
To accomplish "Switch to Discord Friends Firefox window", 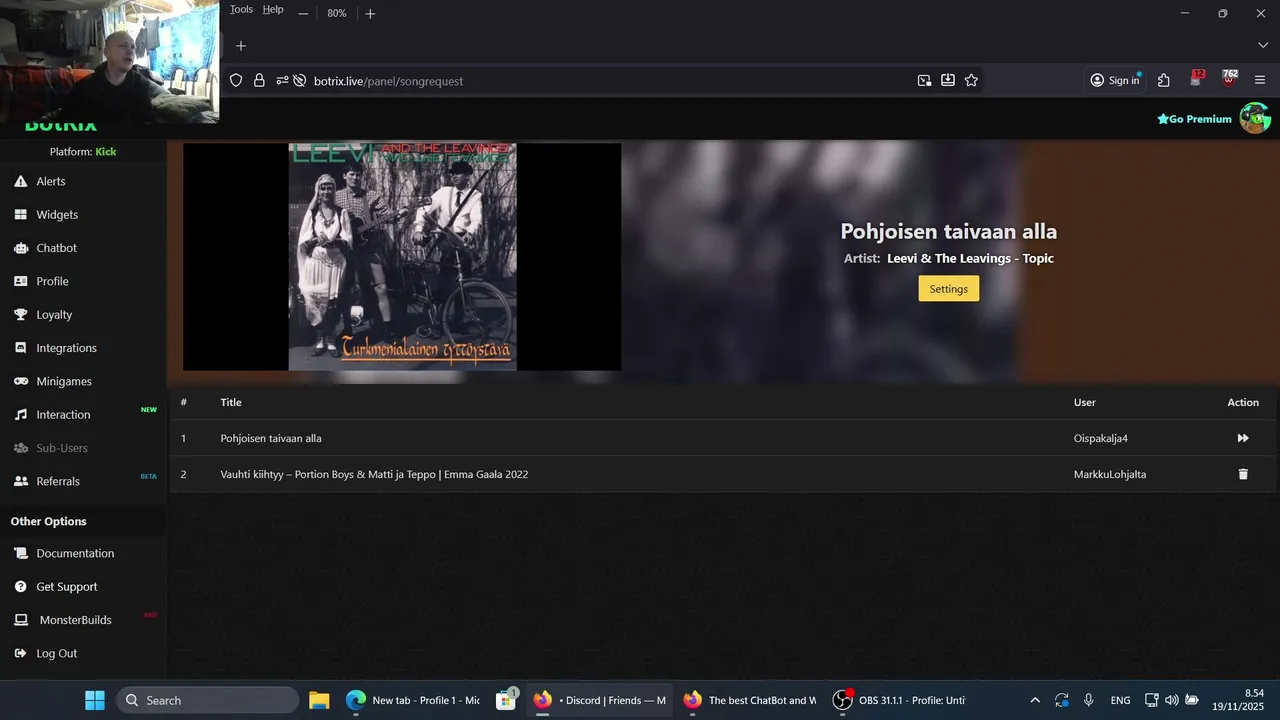I will coord(600,700).
